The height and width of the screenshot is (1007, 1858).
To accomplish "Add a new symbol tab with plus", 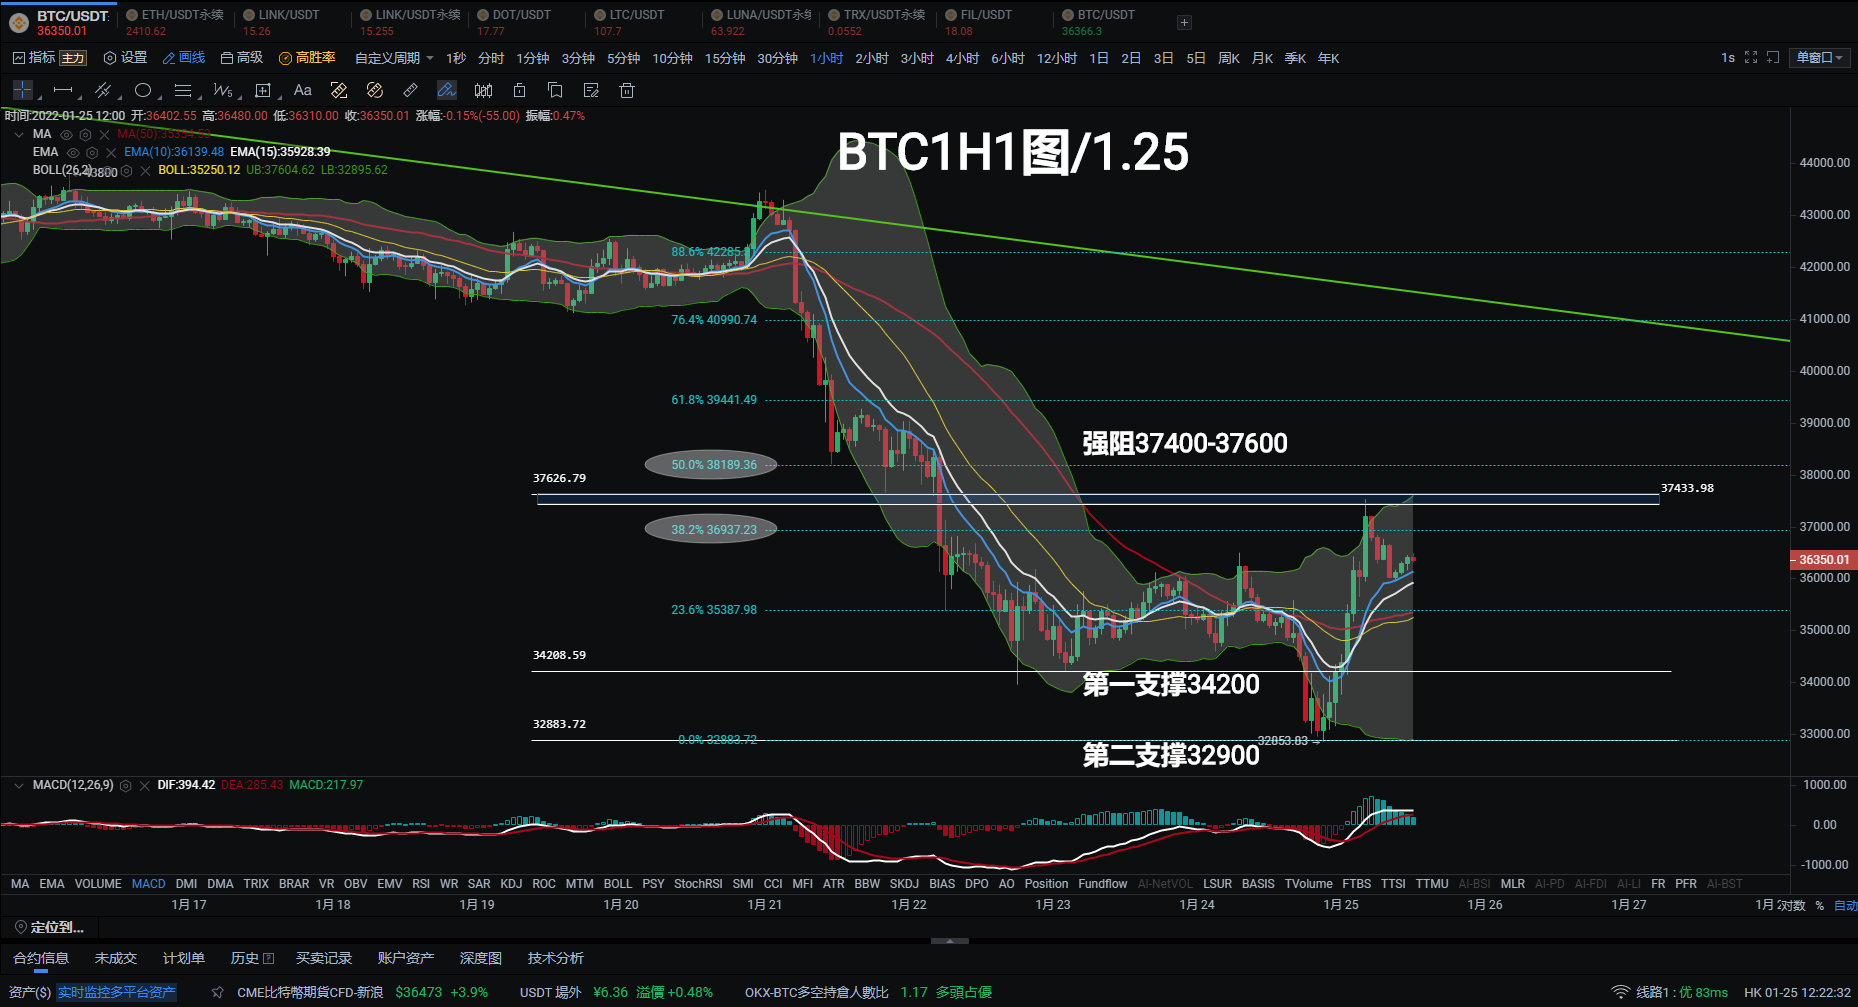I will tap(1184, 22).
